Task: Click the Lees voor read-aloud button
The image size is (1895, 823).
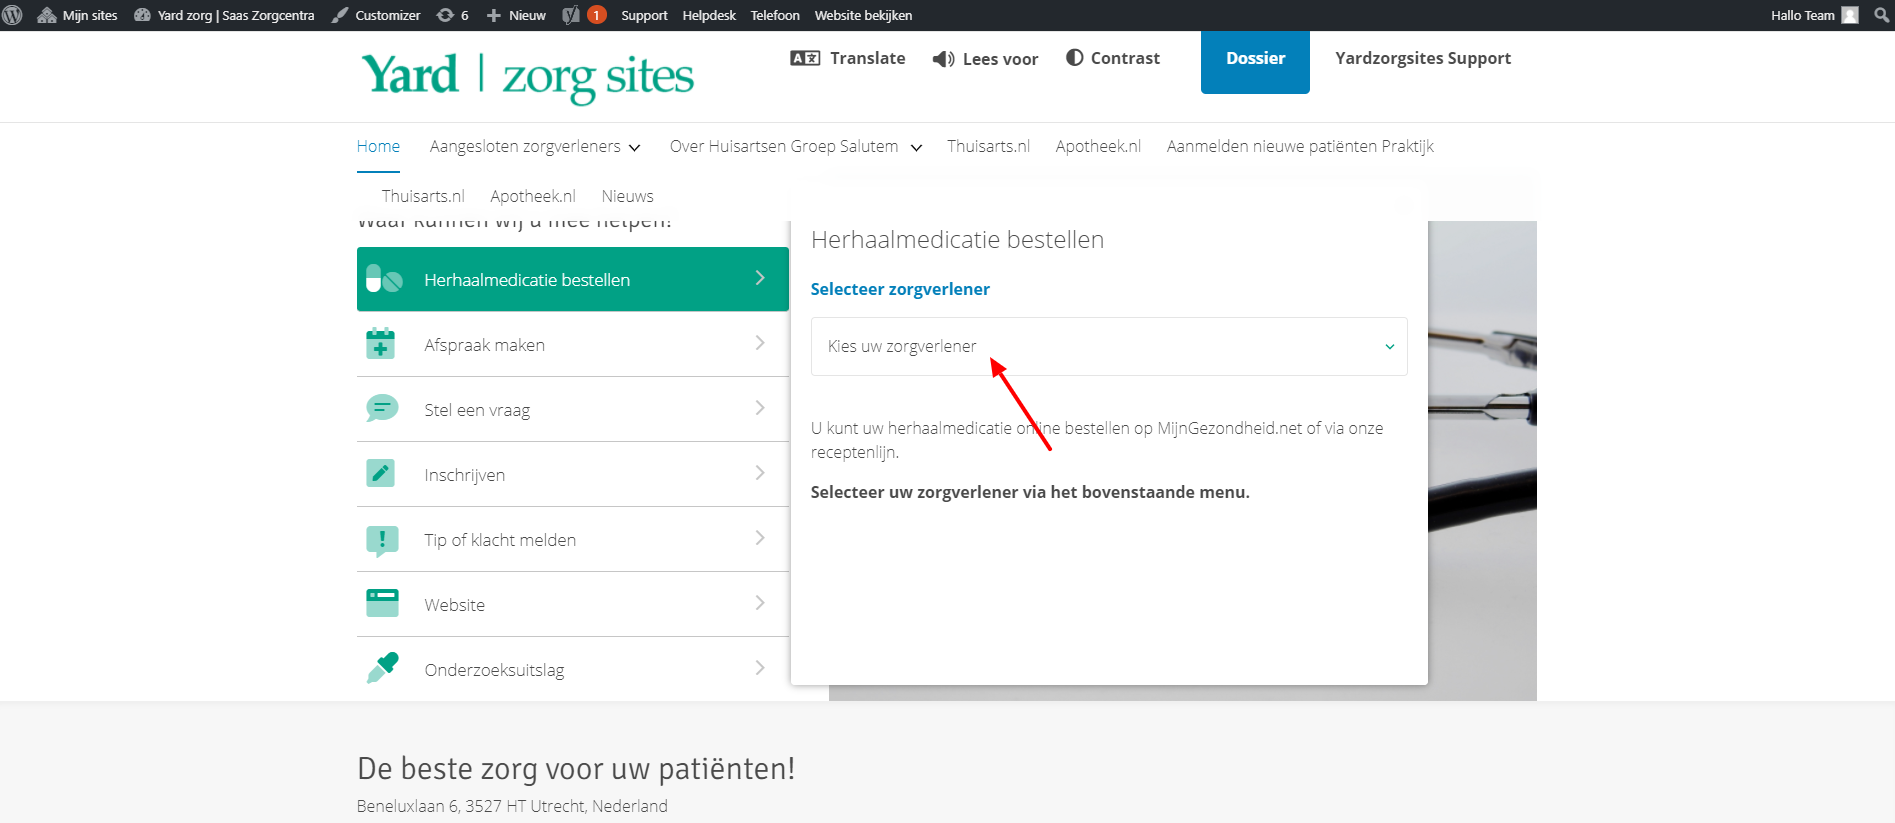Action: tap(985, 59)
